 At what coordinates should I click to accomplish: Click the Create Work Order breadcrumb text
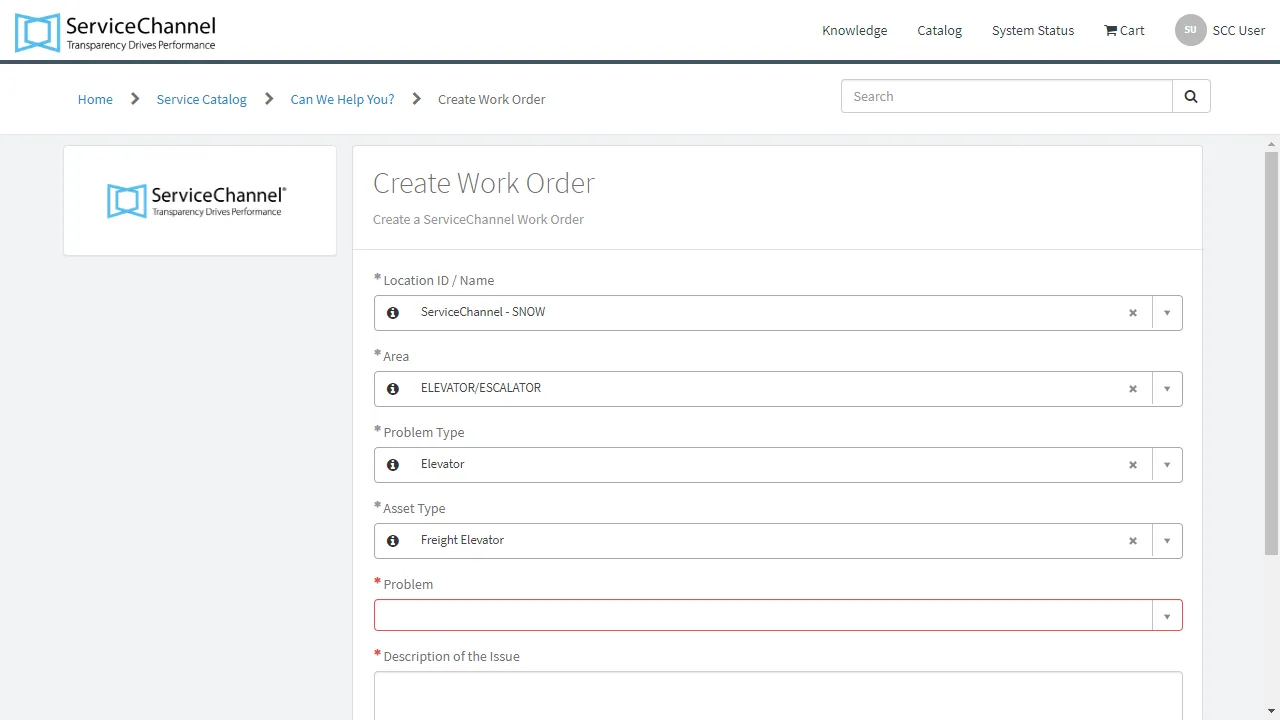coord(492,99)
